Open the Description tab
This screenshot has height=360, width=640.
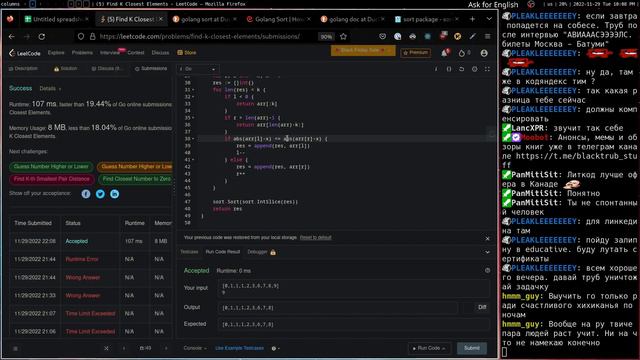coord(23,69)
